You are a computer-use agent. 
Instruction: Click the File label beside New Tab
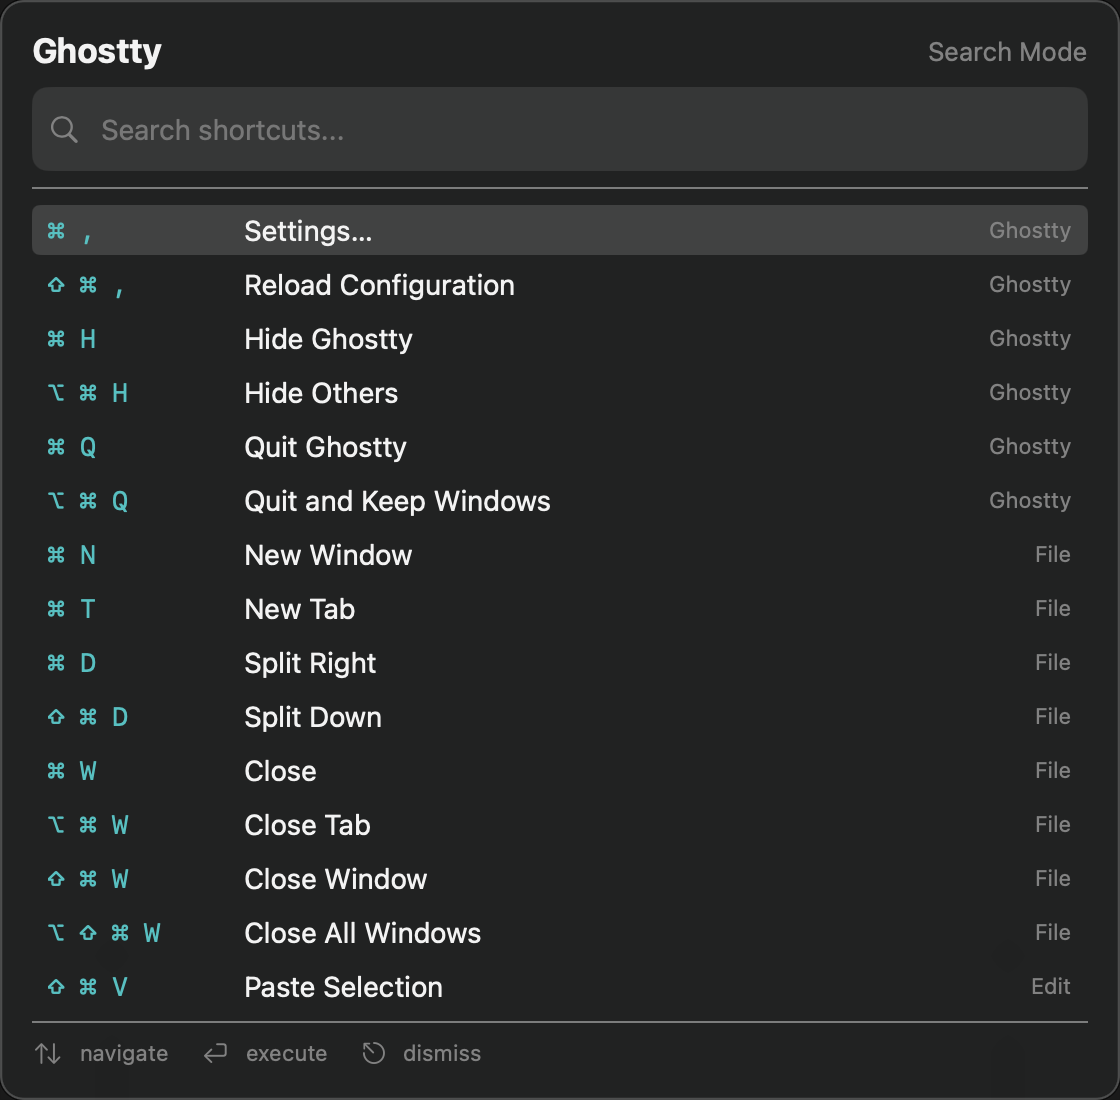[1052, 608]
